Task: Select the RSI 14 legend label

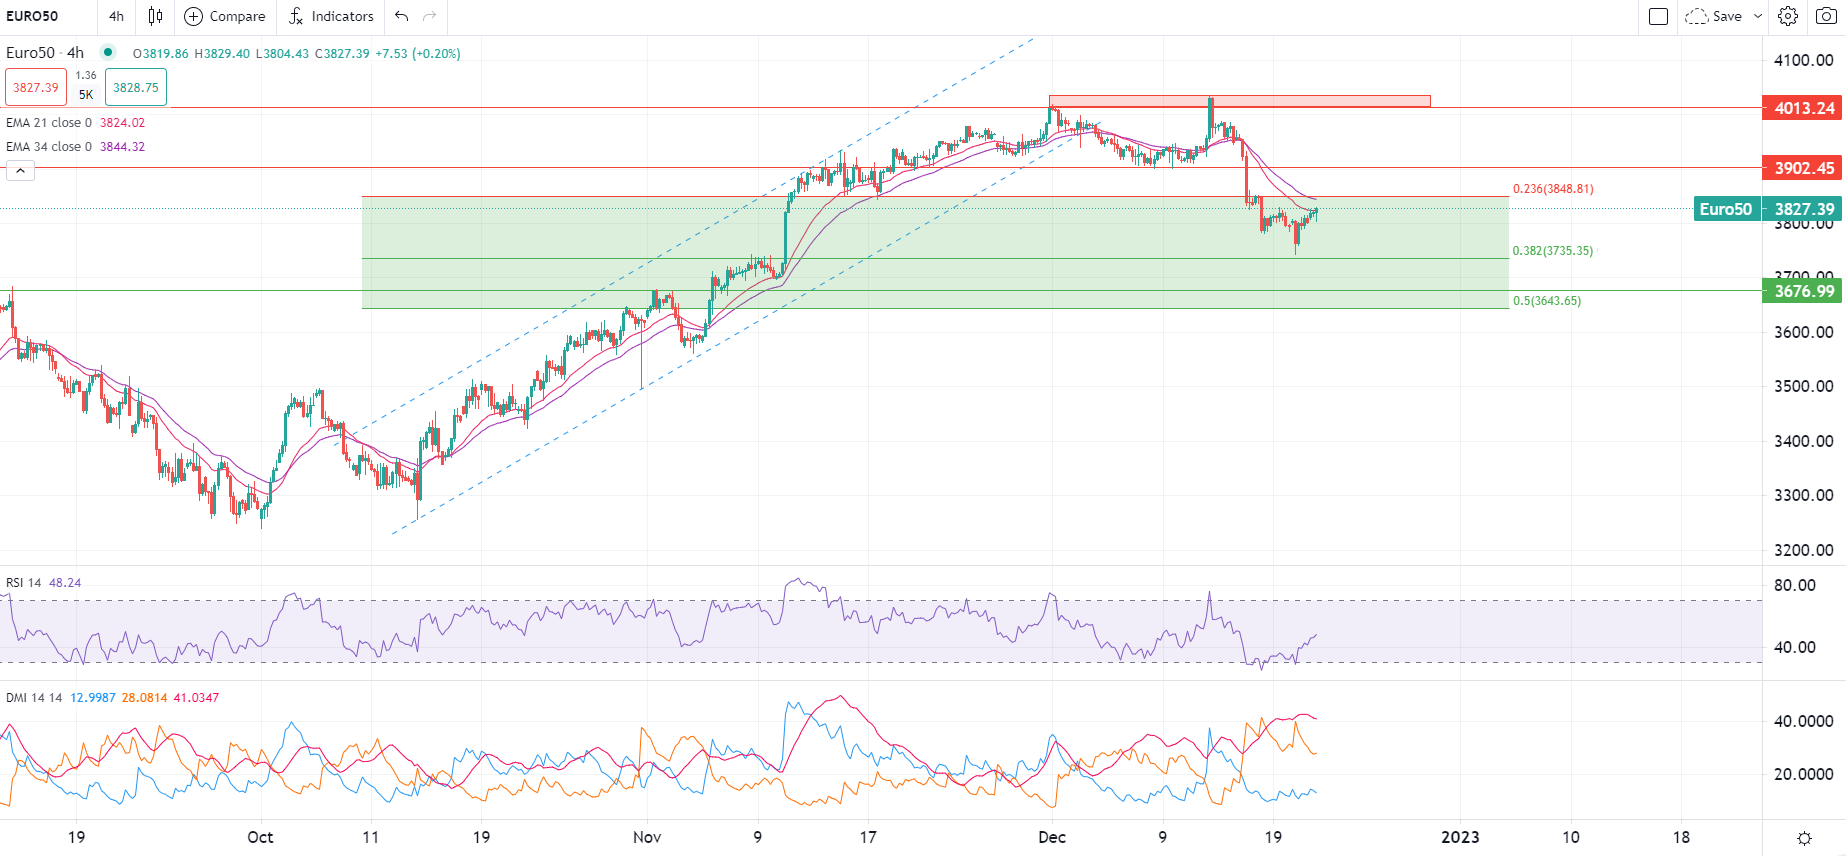Action: pyautogui.click(x=24, y=583)
